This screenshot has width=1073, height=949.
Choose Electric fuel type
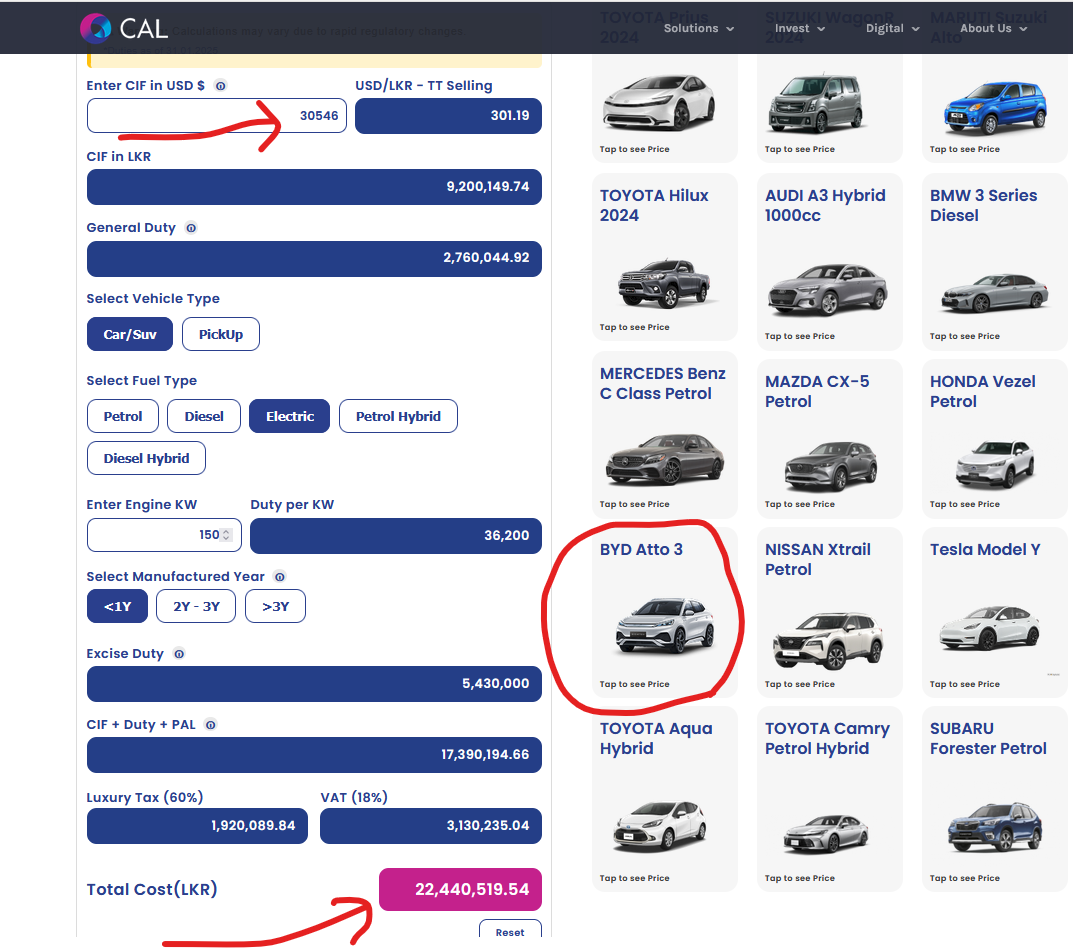click(289, 417)
